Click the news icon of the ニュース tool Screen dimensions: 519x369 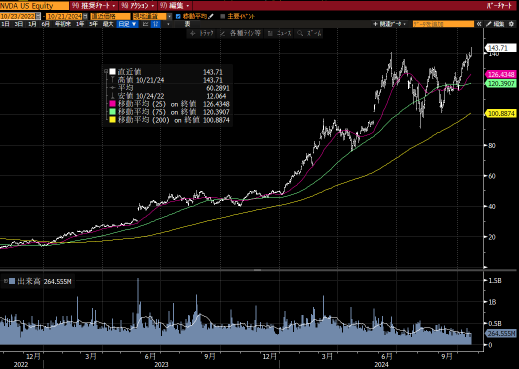pyautogui.click(x=270, y=33)
